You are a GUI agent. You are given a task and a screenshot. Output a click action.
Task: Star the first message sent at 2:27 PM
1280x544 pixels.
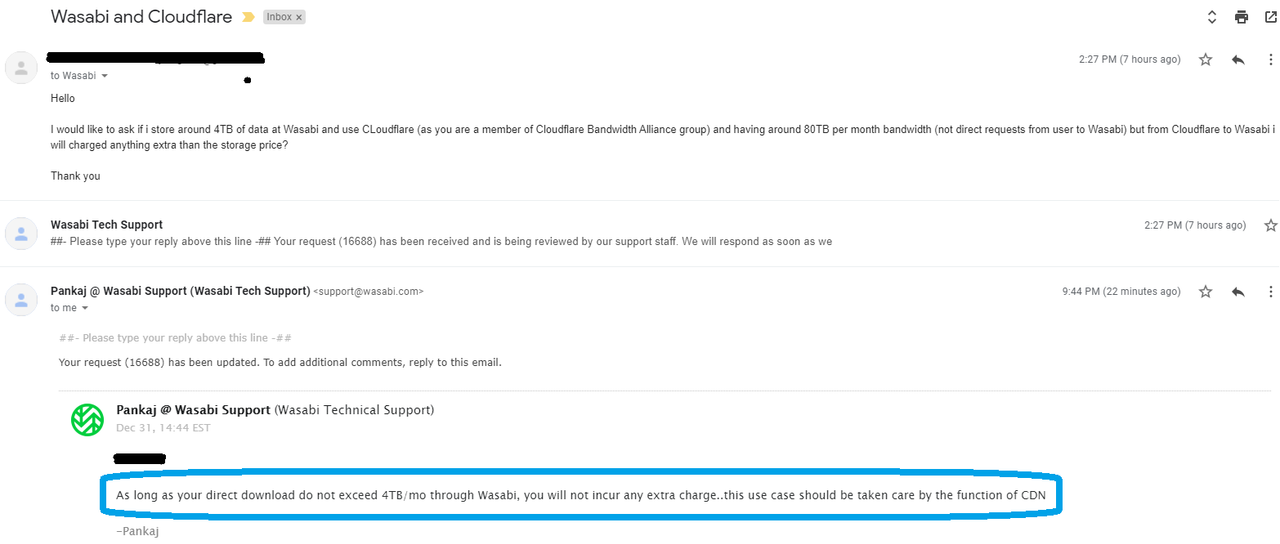tap(1205, 60)
